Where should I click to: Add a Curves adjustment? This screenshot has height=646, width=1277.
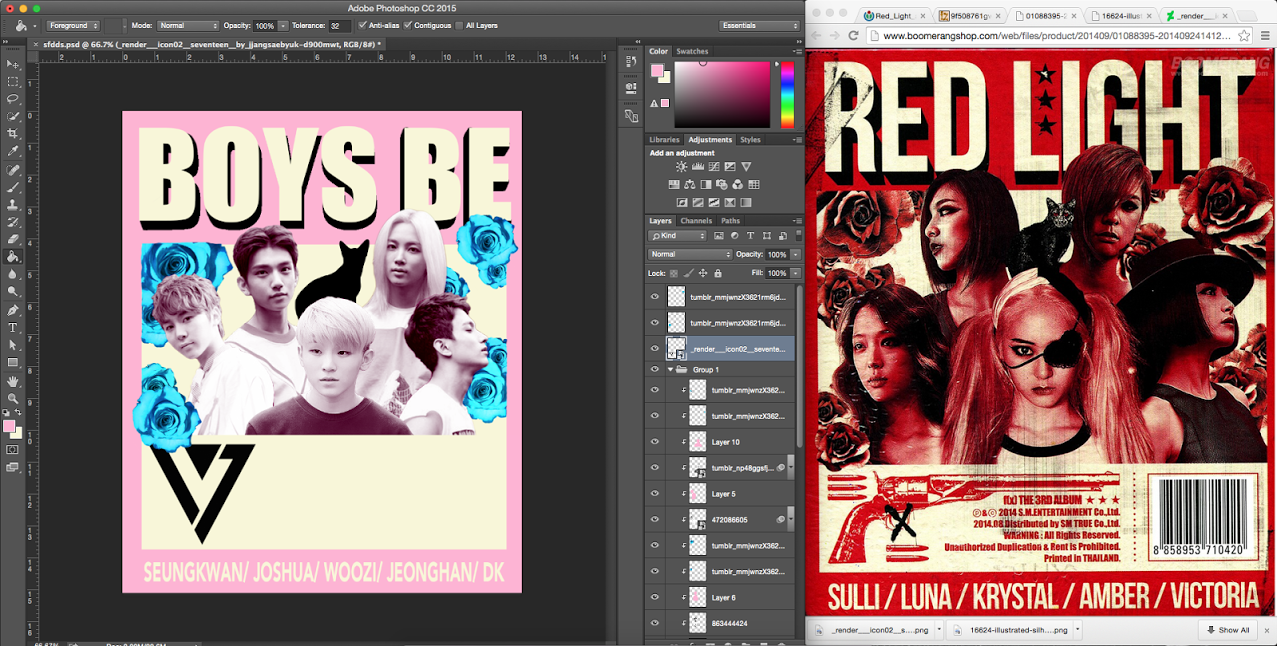coord(714,166)
